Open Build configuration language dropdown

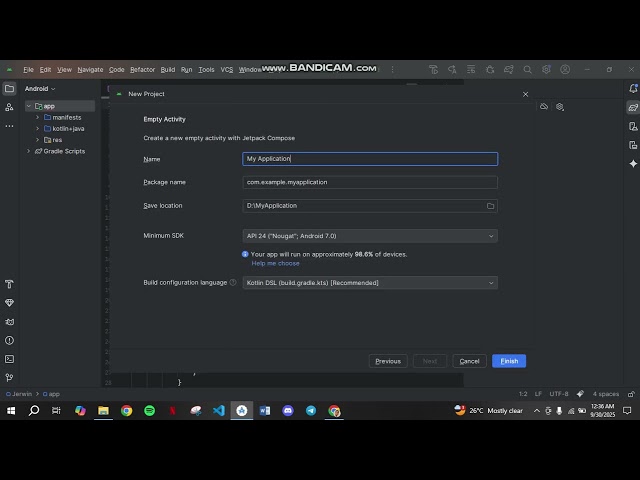(x=370, y=283)
